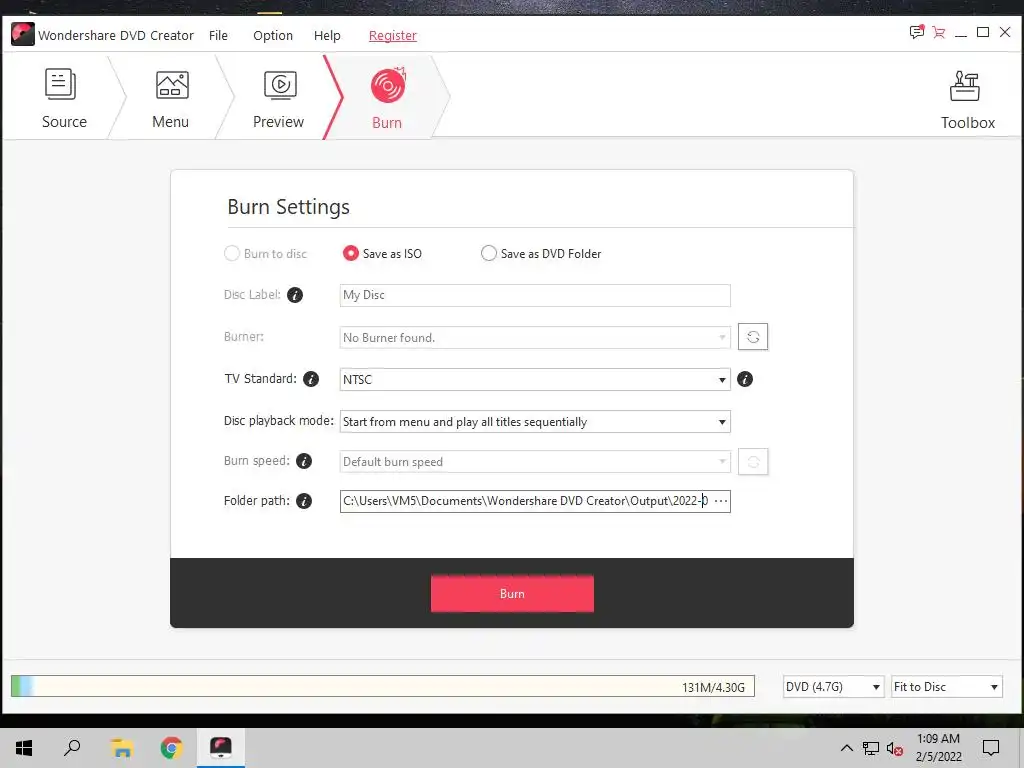Open the DVD (4.7G) disc type dropdown

click(833, 686)
